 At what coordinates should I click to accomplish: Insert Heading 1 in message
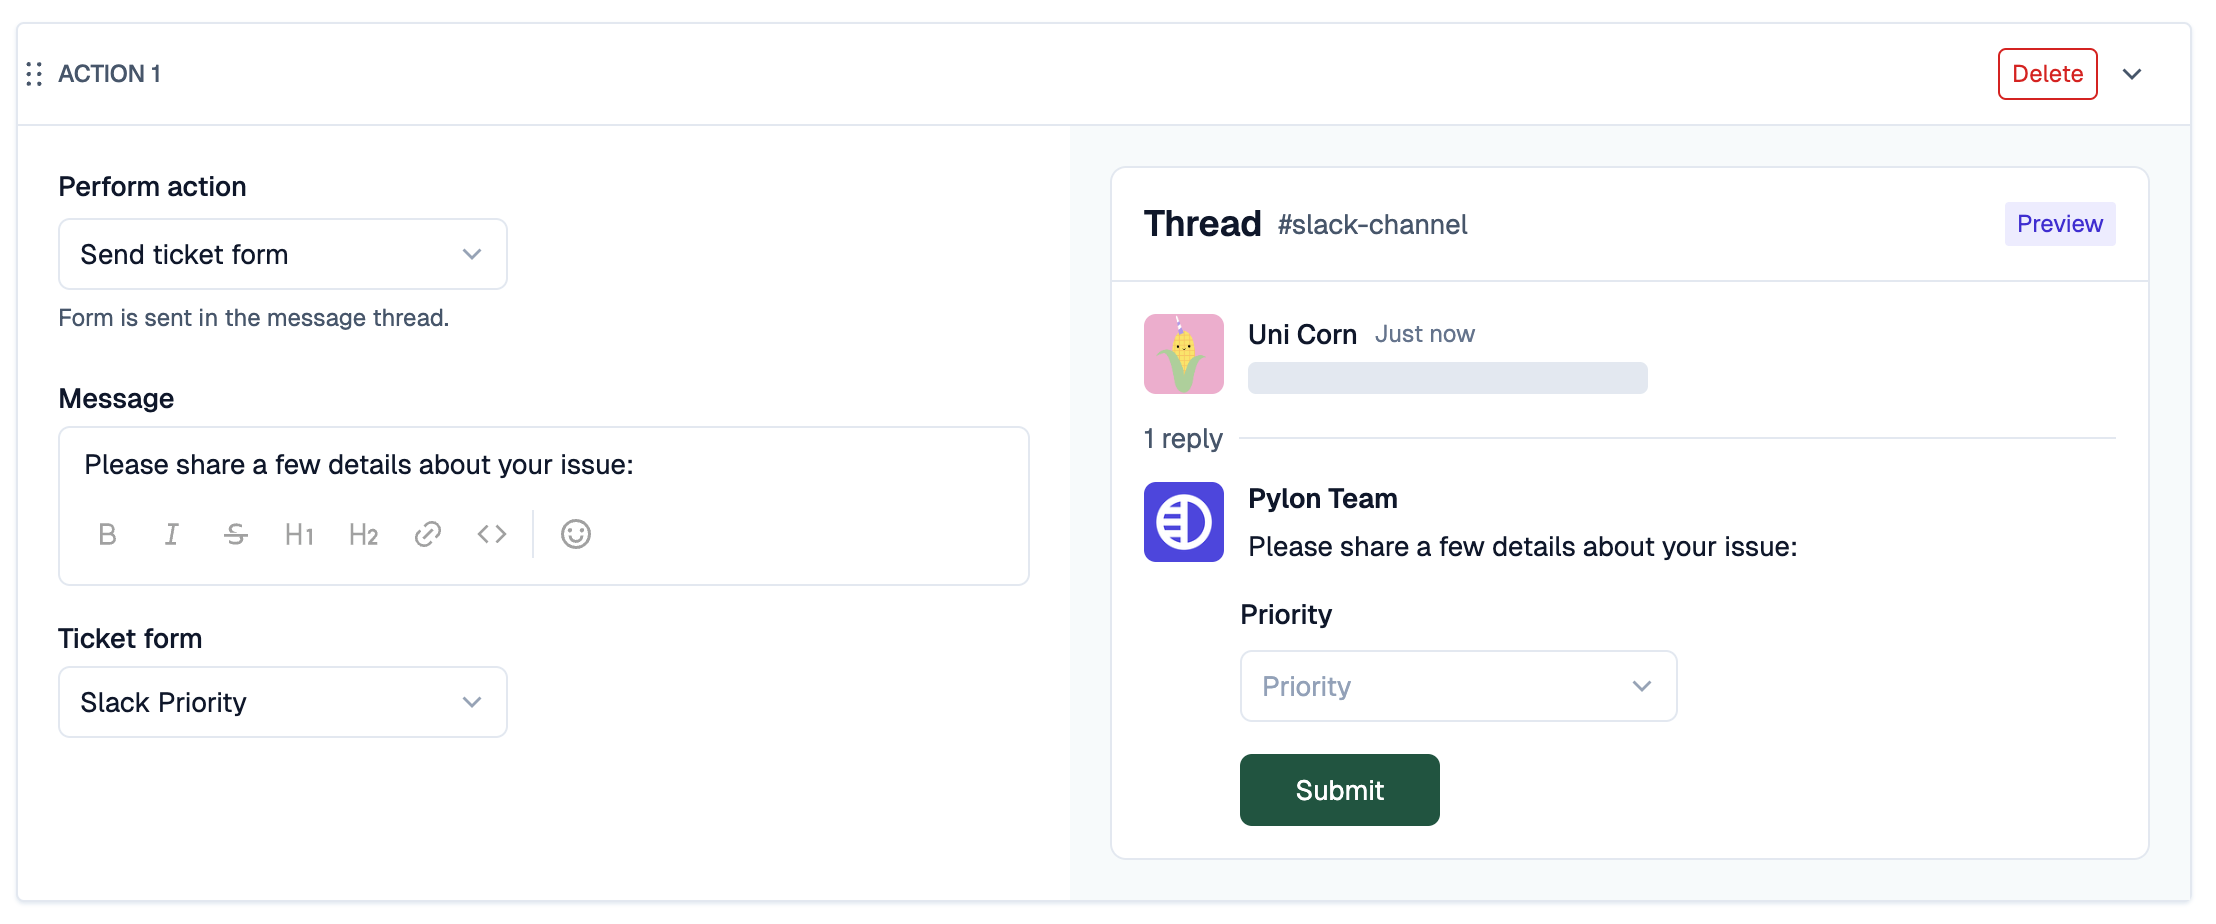coord(300,534)
